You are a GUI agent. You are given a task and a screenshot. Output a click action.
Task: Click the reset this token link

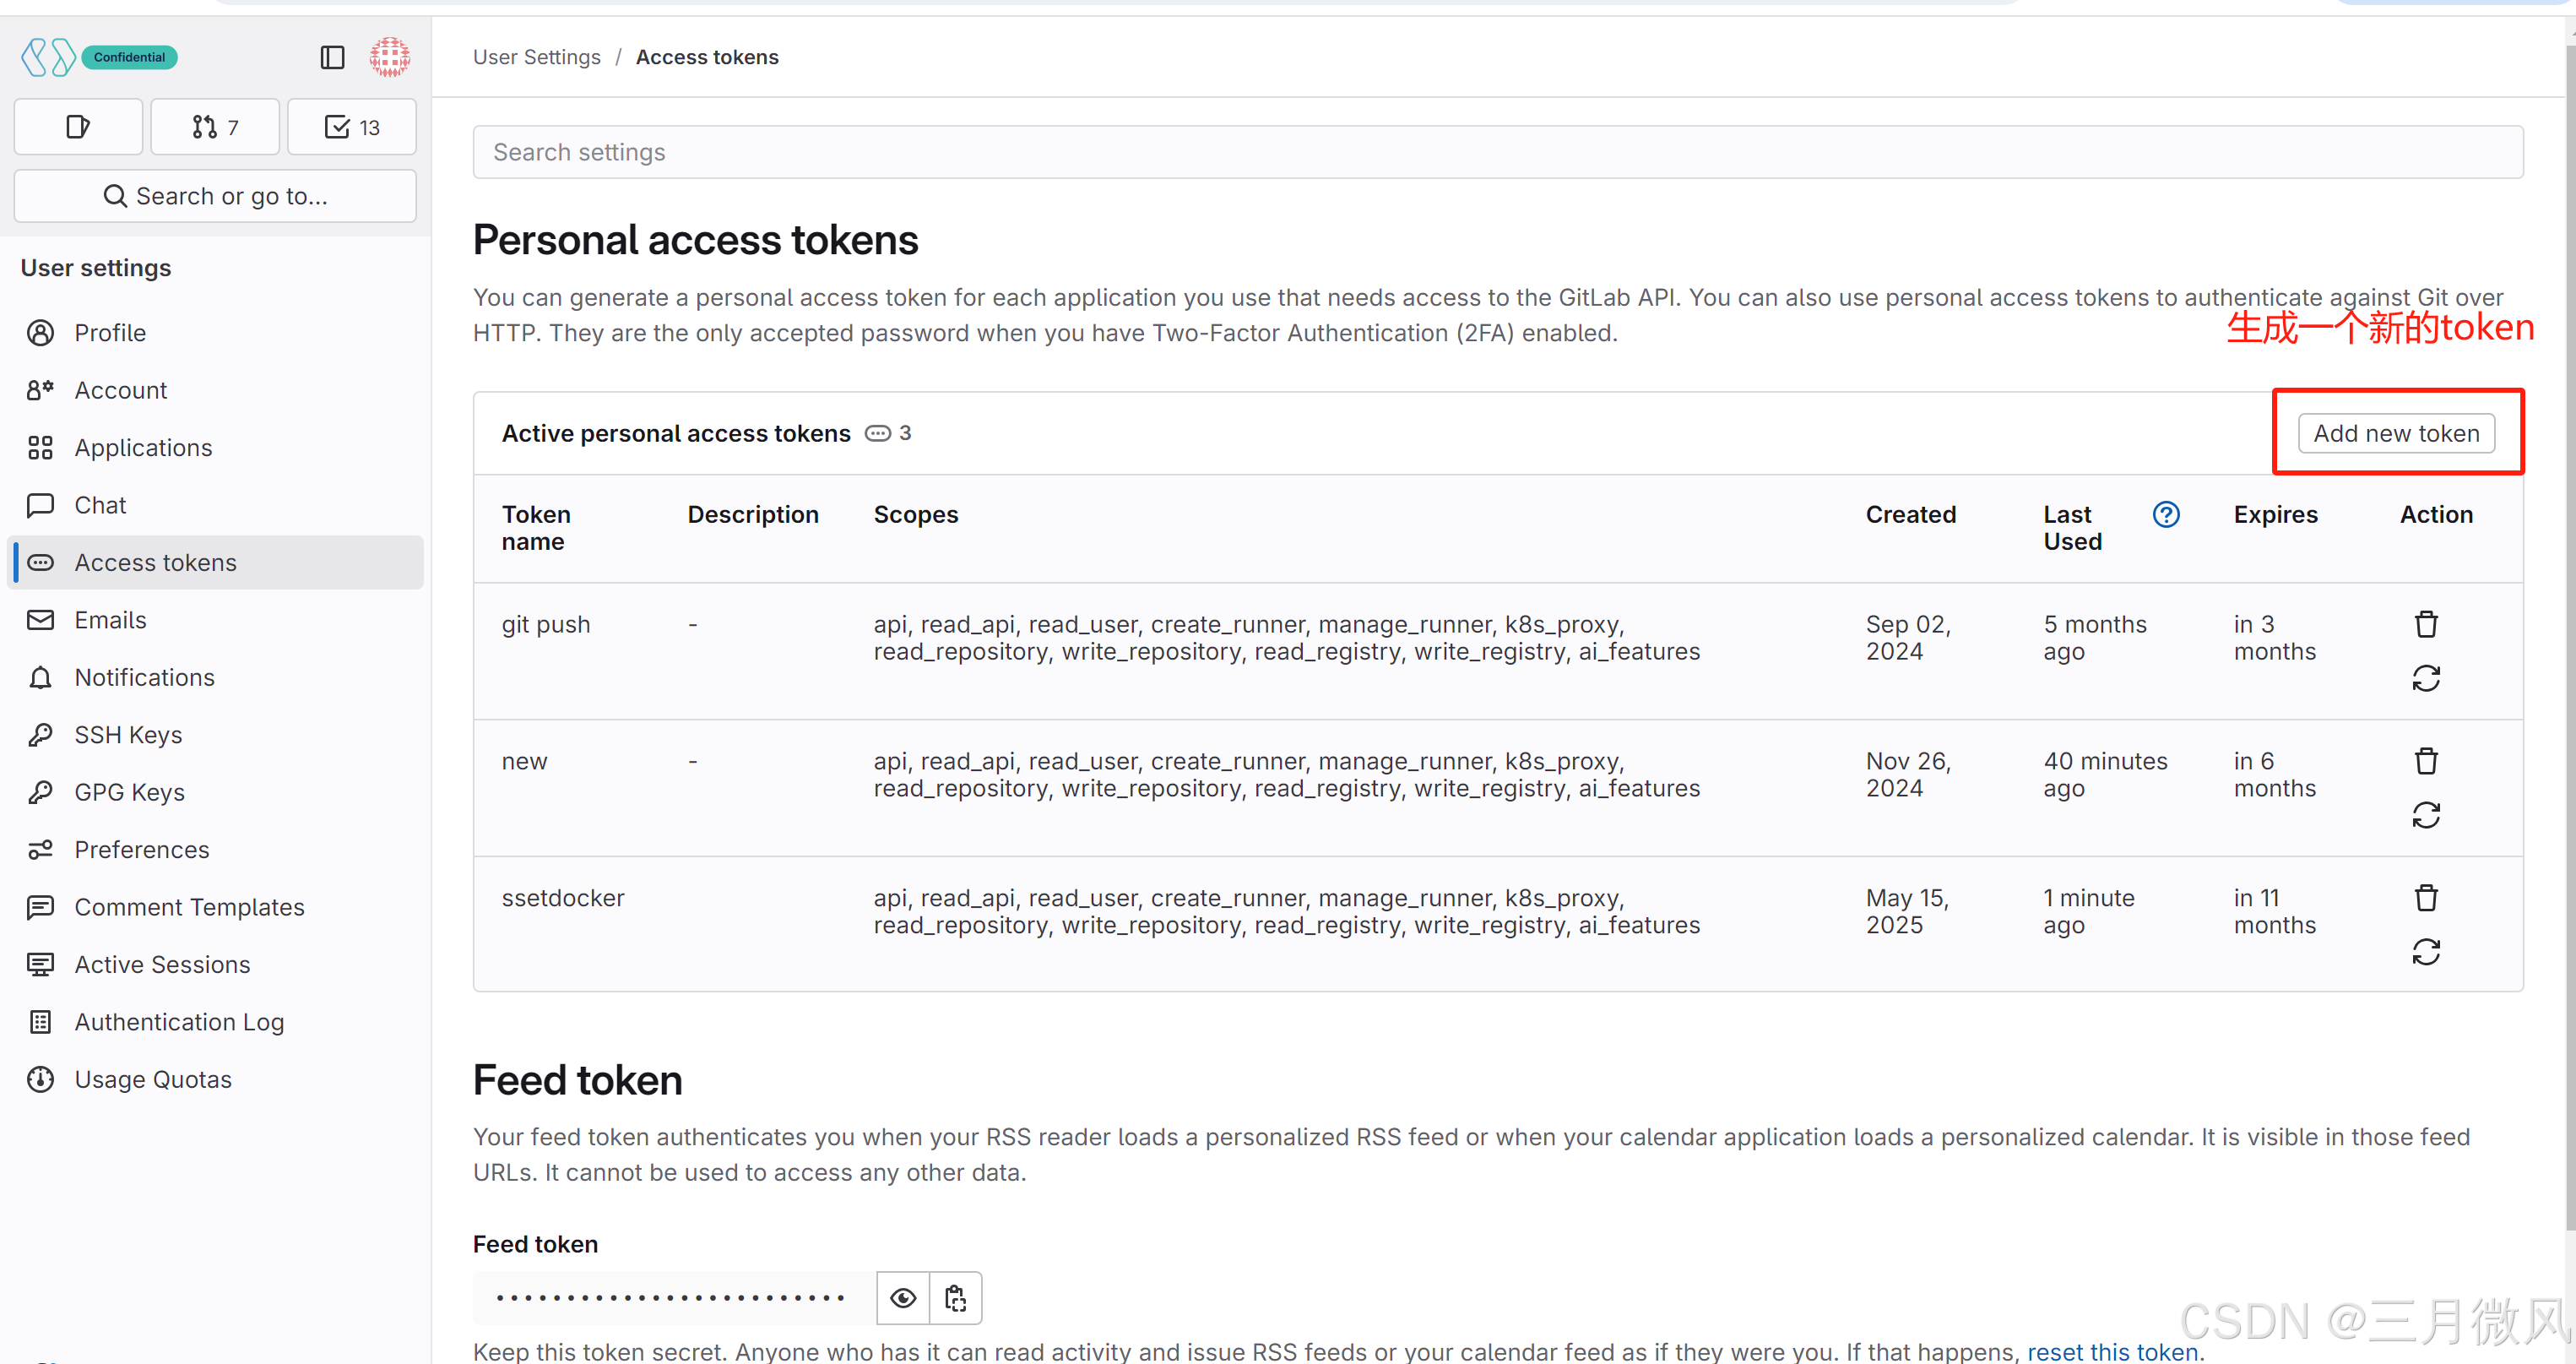click(x=2112, y=1351)
